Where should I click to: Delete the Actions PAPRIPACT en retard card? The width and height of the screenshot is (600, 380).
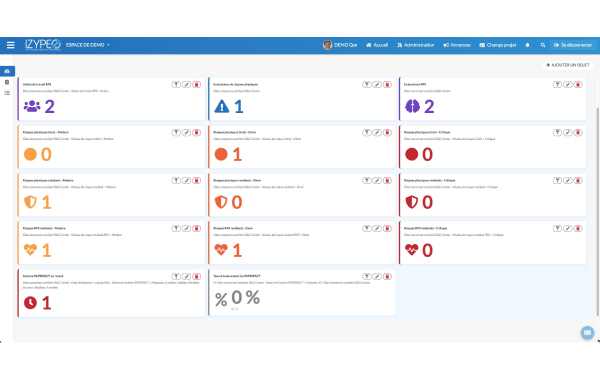(197, 276)
